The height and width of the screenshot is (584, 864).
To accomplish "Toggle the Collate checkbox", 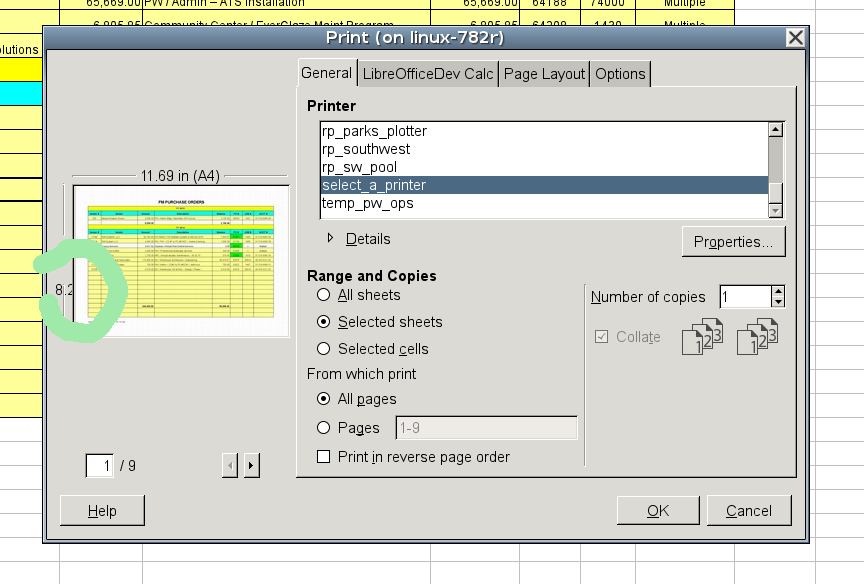I will coord(602,337).
